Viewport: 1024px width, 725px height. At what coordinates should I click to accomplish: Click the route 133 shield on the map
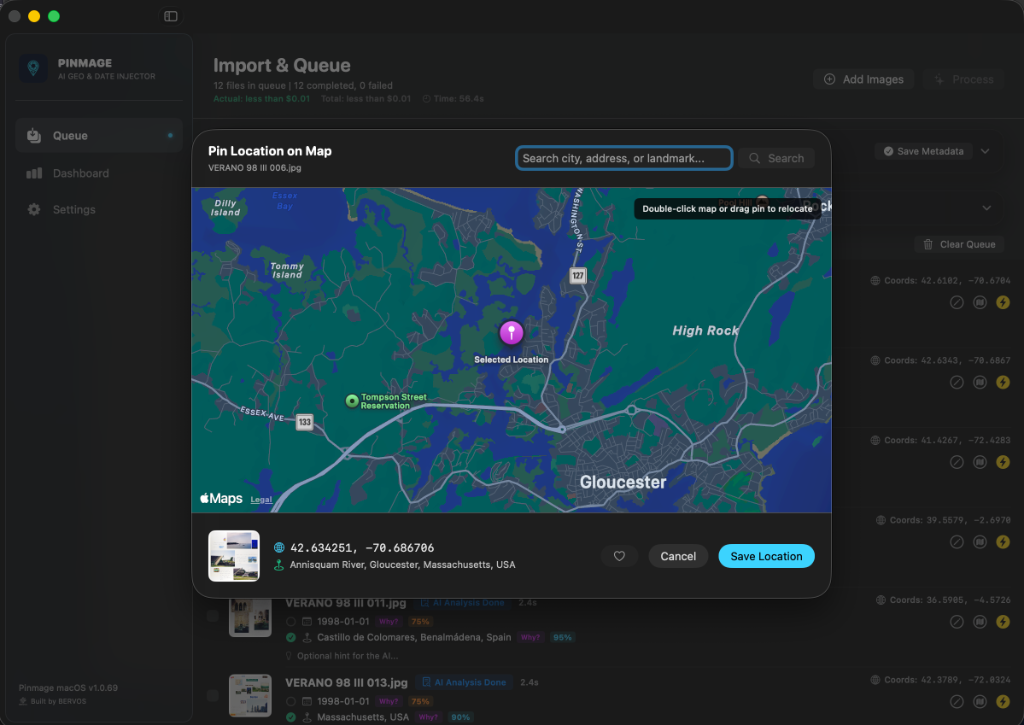(304, 422)
